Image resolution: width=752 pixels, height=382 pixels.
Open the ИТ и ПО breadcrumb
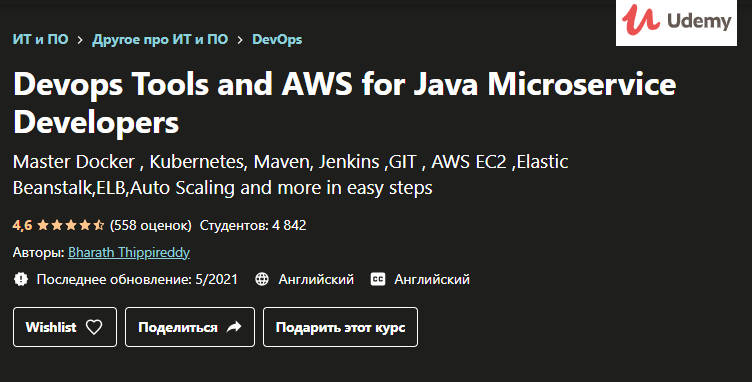click(x=41, y=39)
